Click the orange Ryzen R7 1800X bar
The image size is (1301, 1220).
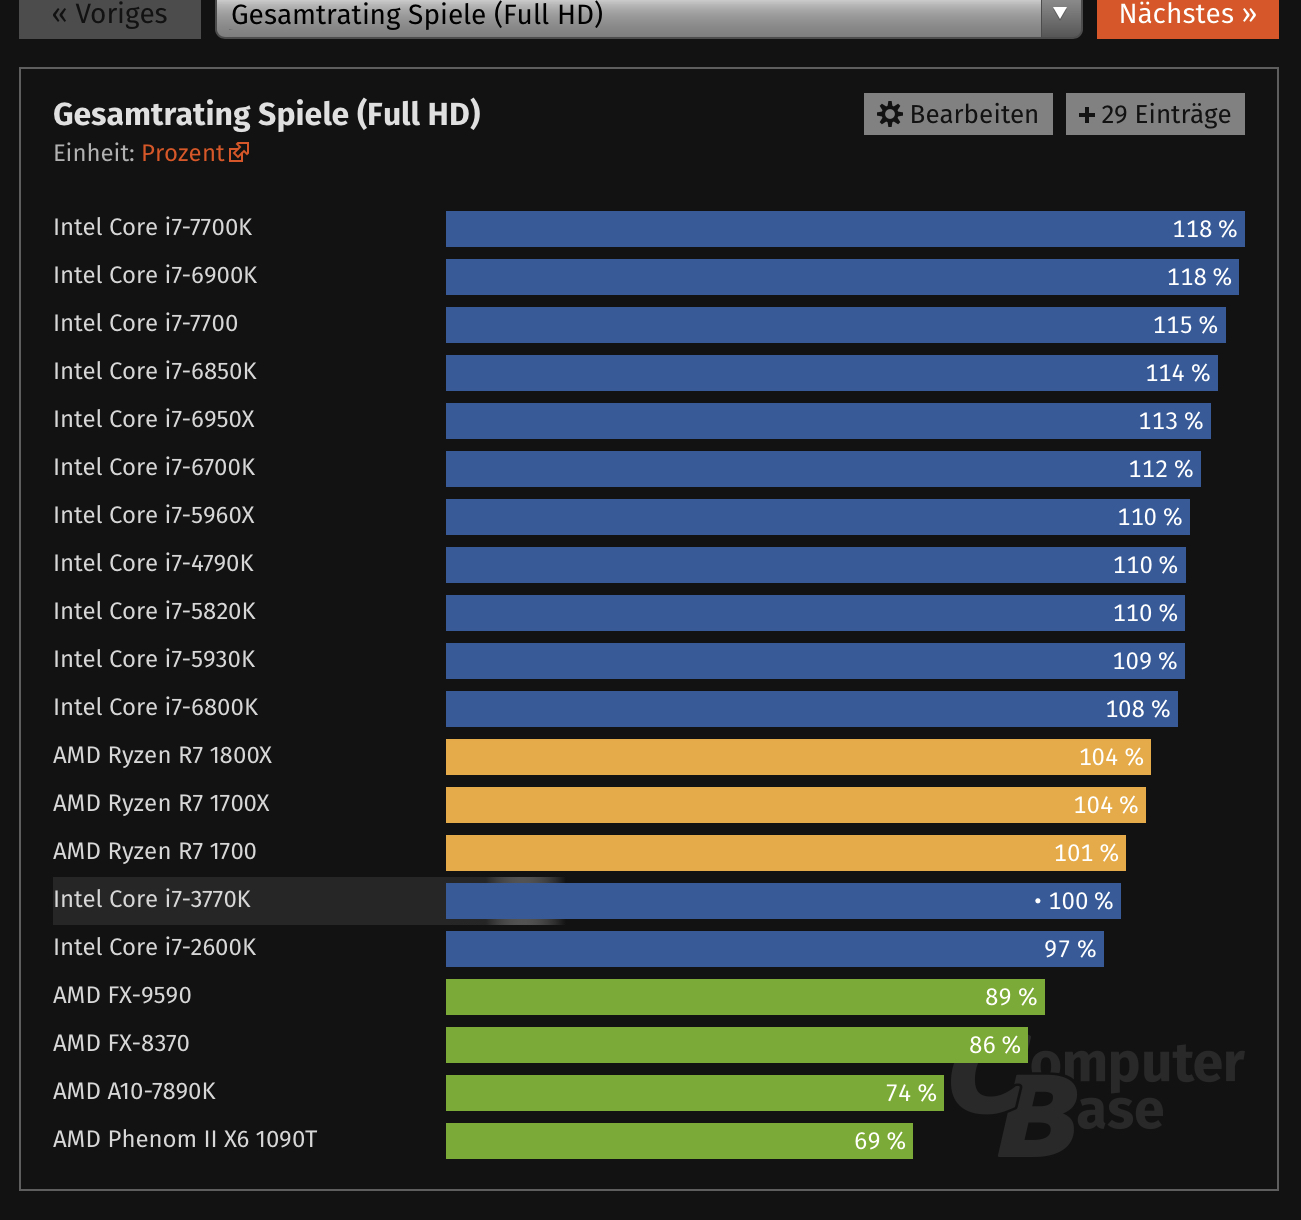pyautogui.click(x=798, y=757)
